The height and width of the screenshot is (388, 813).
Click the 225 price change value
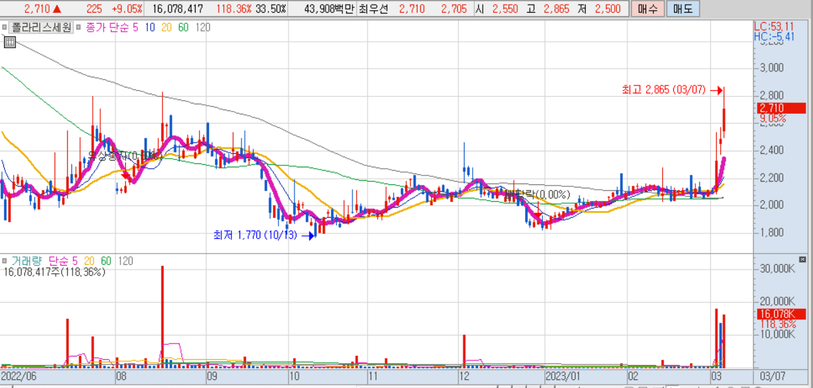tap(94, 9)
